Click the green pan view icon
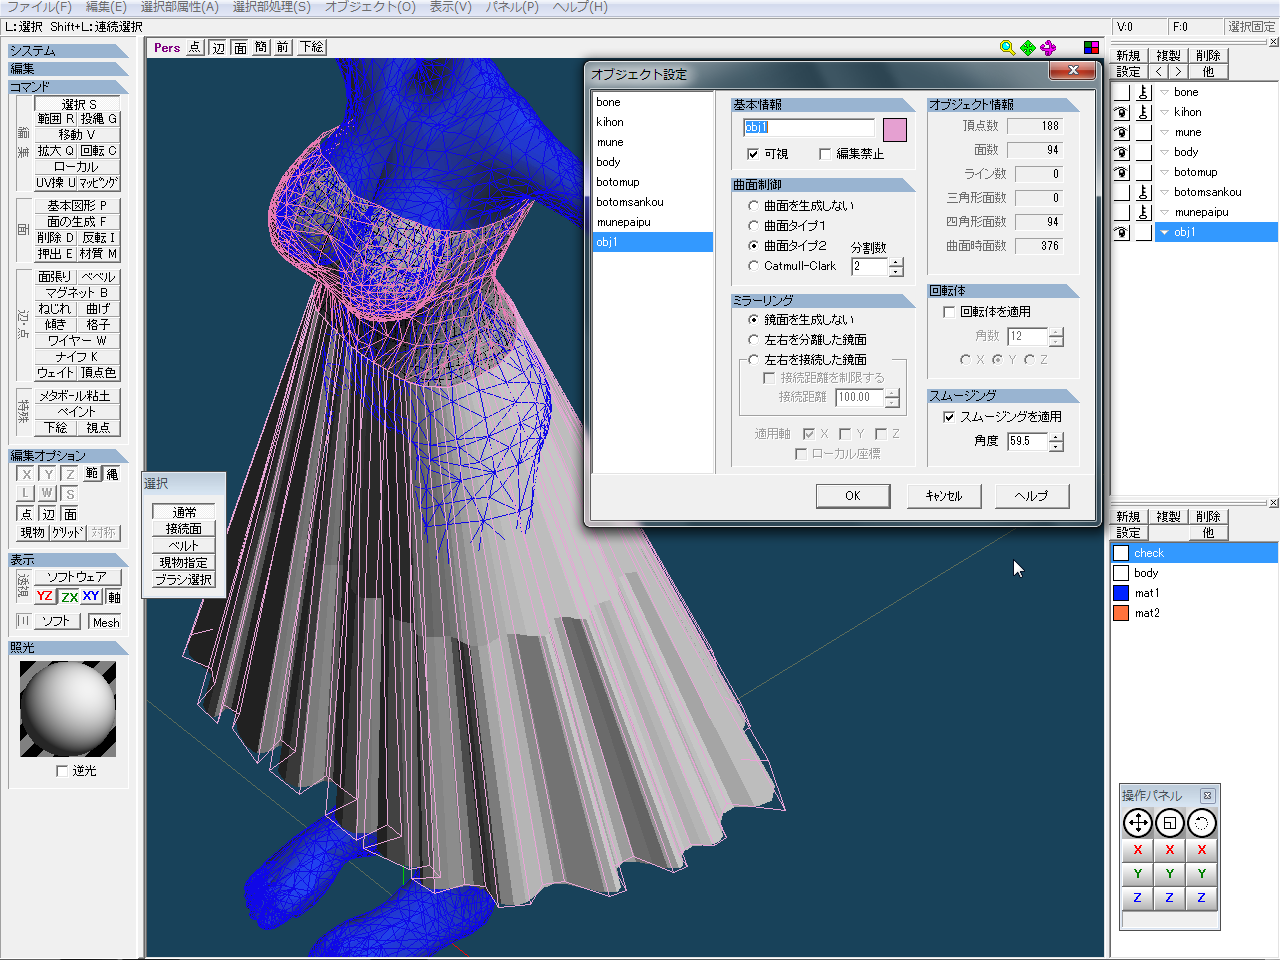 [x=1028, y=47]
